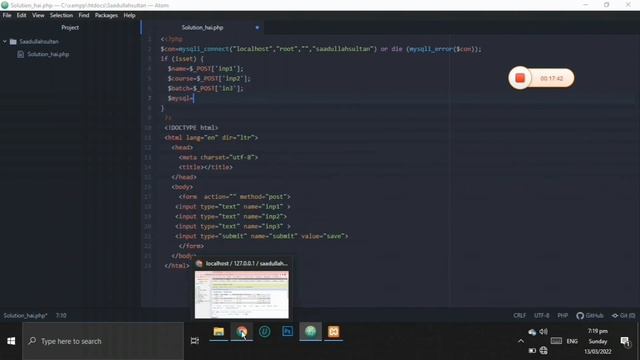Change the CRLF line ending setting

coord(520,316)
